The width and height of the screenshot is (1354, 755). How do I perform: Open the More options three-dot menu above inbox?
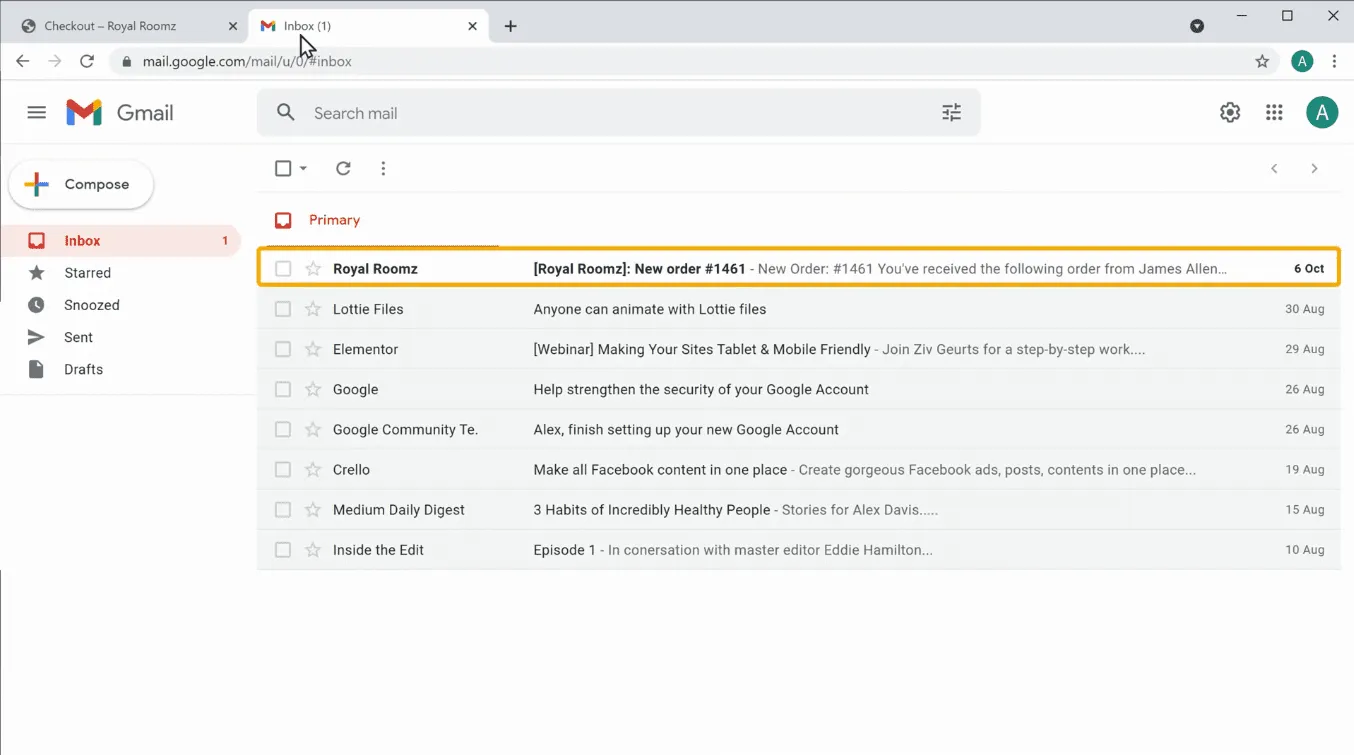[383, 169]
